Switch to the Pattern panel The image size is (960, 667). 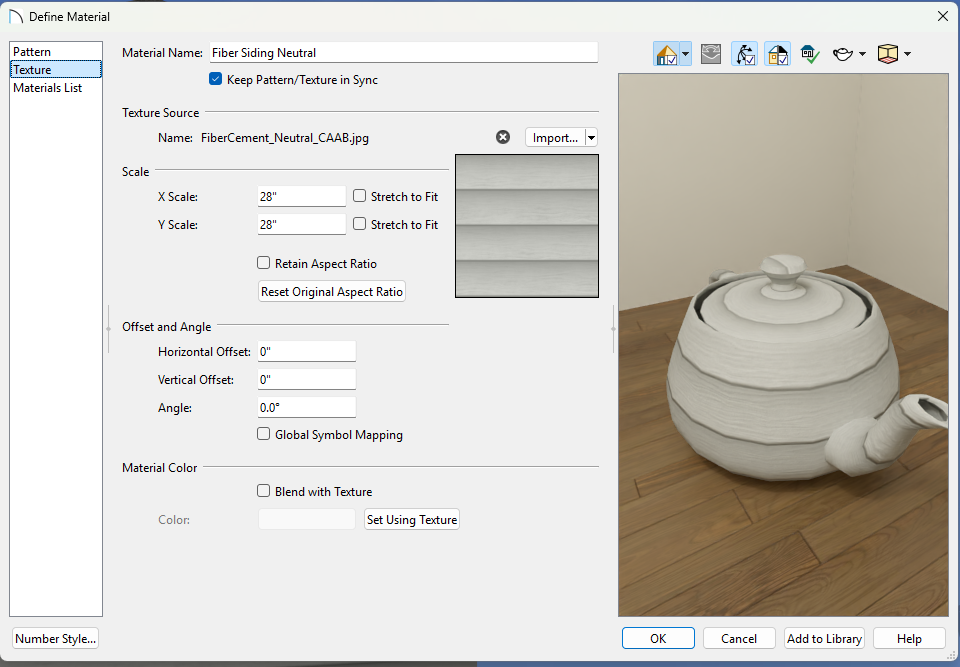pos(32,52)
